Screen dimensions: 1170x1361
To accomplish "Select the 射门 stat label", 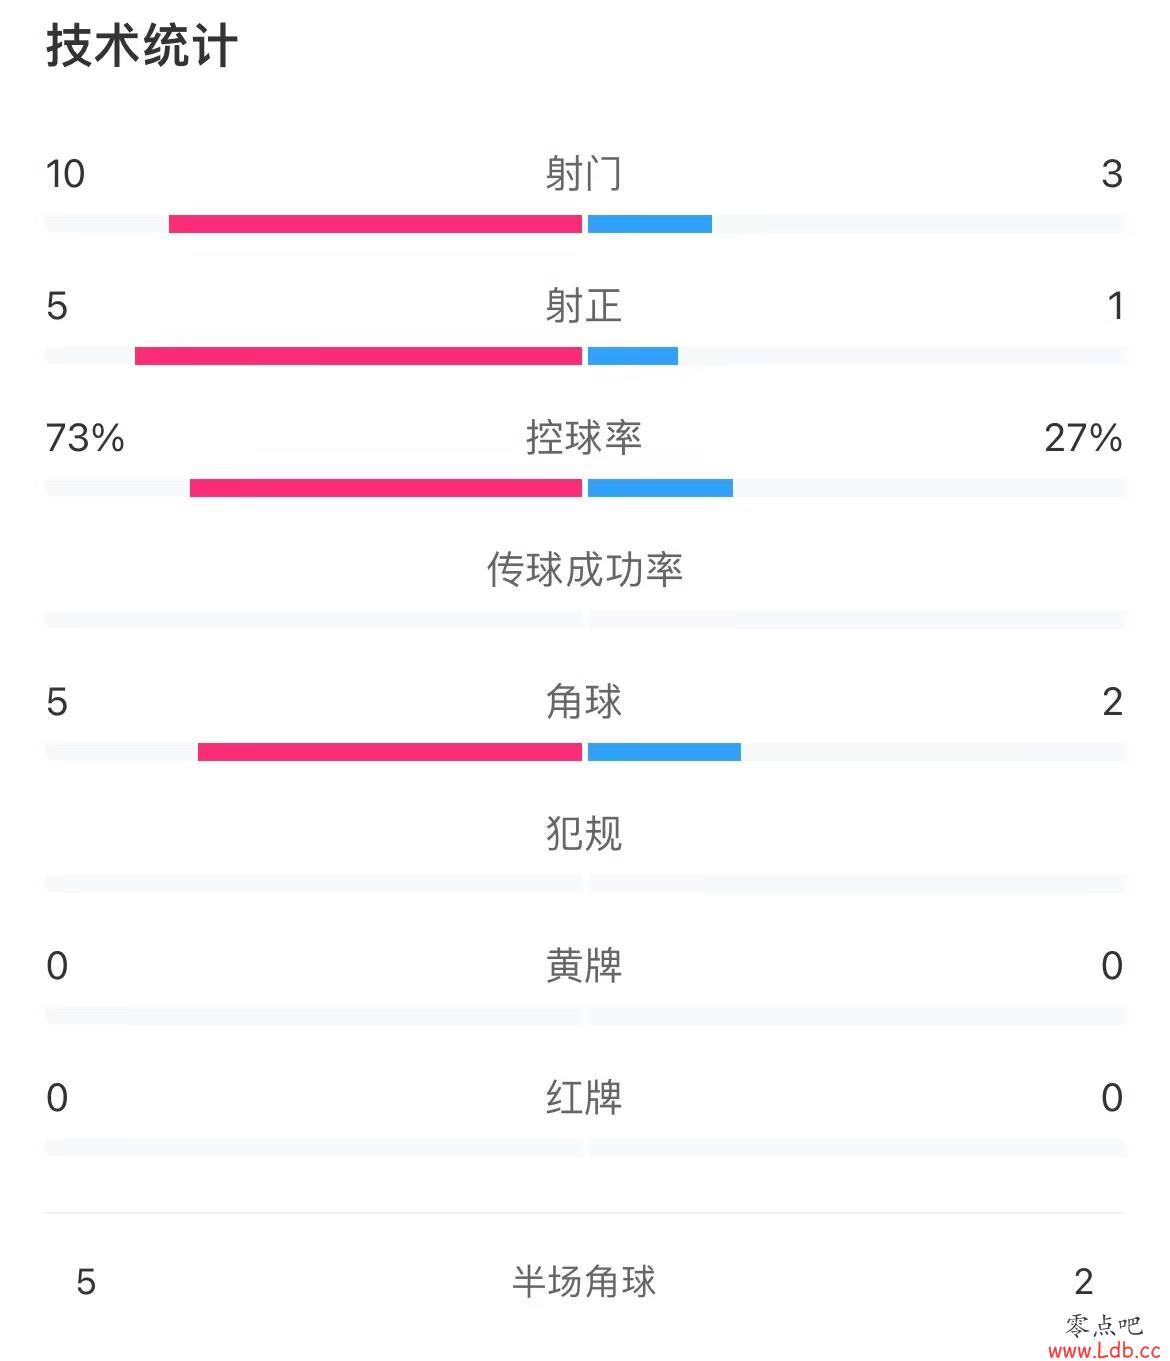I will pos(584,174).
